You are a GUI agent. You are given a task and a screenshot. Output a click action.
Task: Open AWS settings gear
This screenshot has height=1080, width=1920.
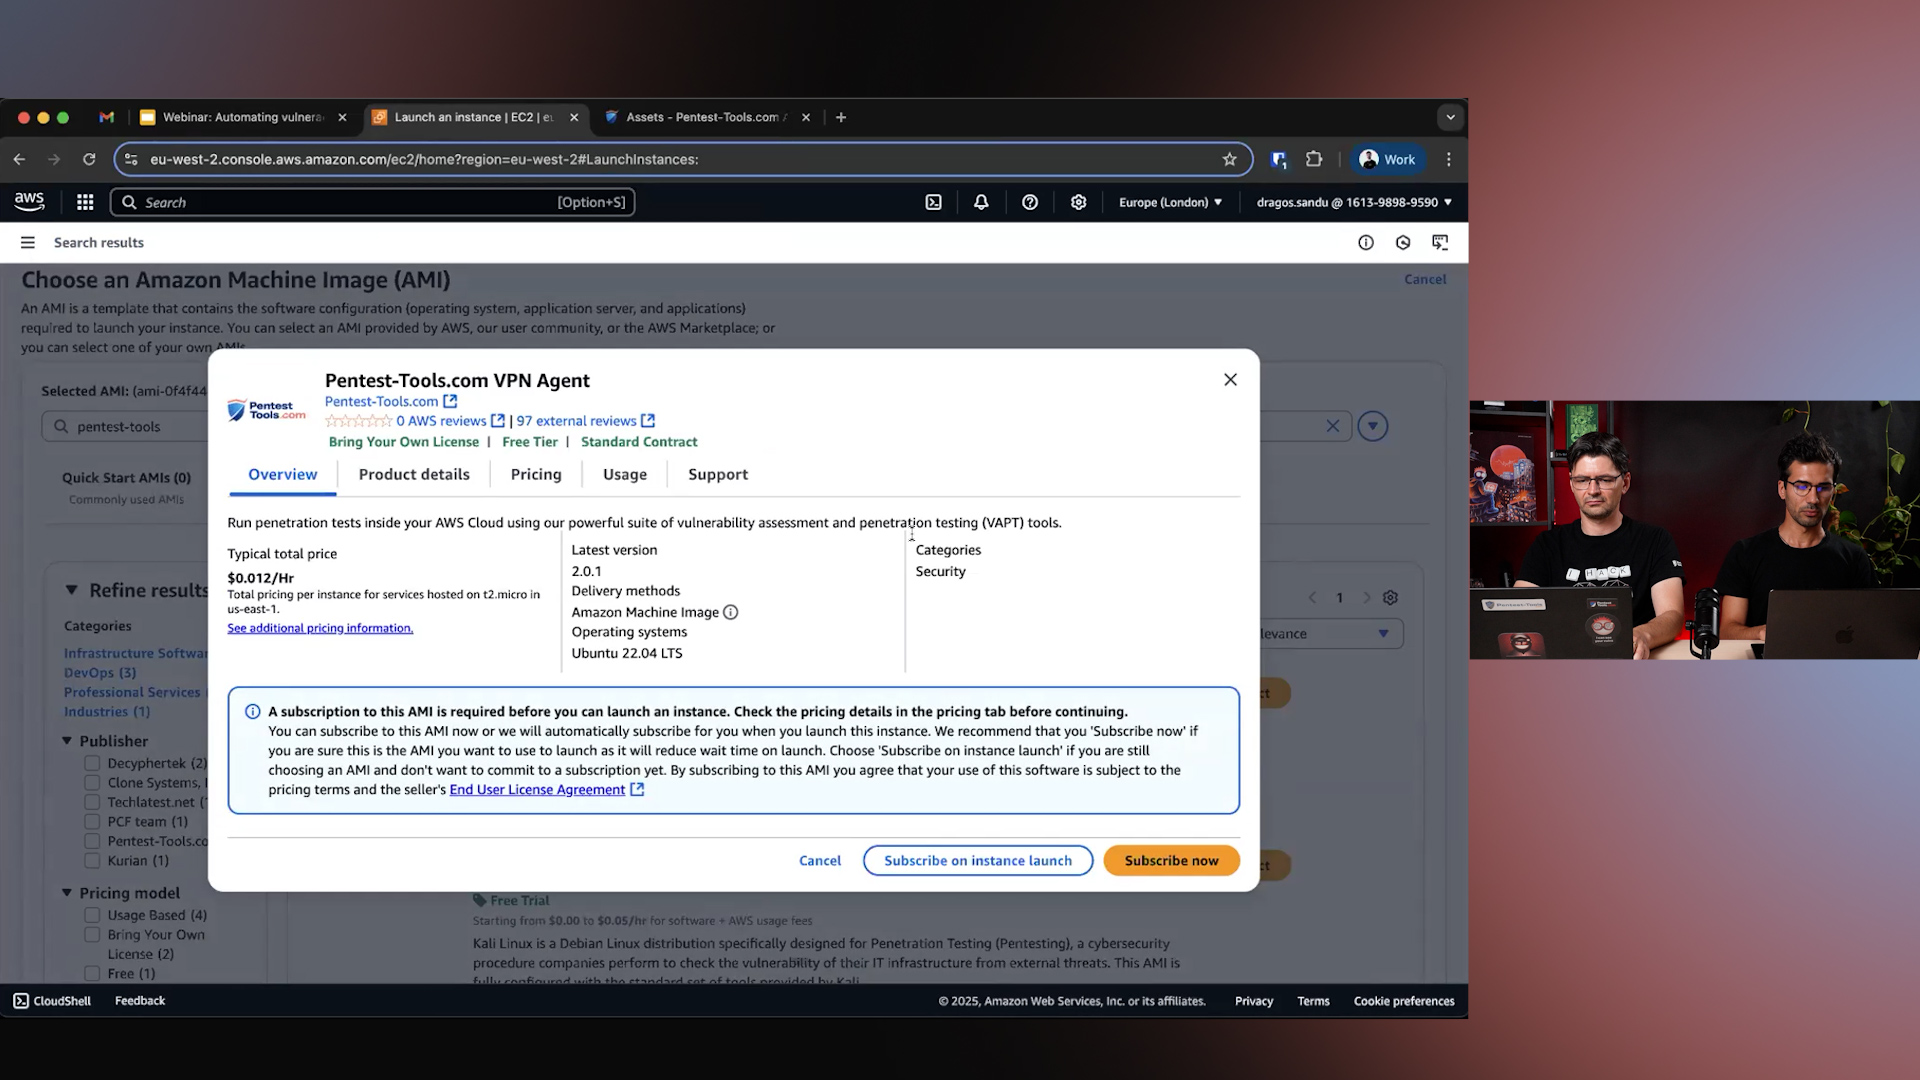pyautogui.click(x=1078, y=201)
